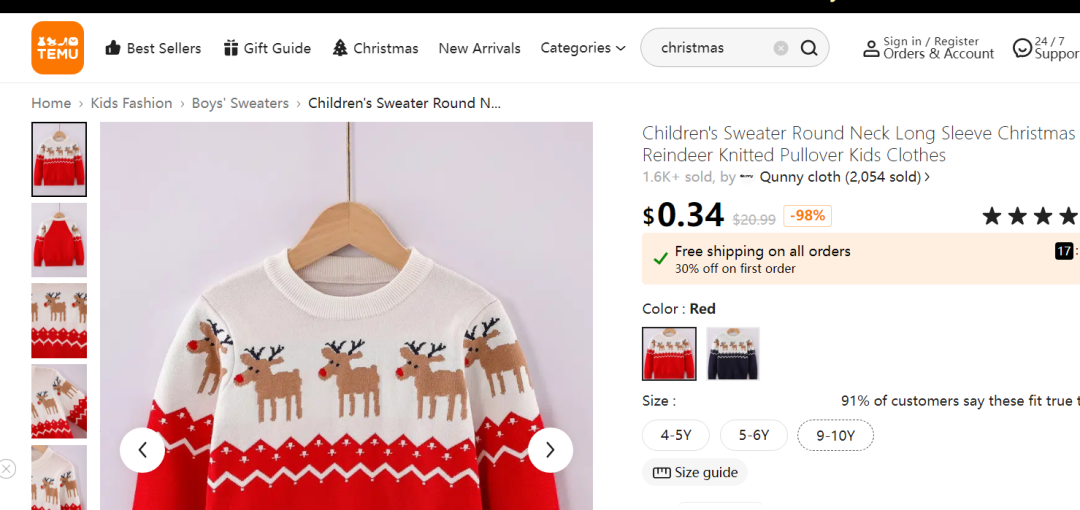View the back-of-sweater thumbnail
This screenshot has height=510, width=1080.
(59, 240)
